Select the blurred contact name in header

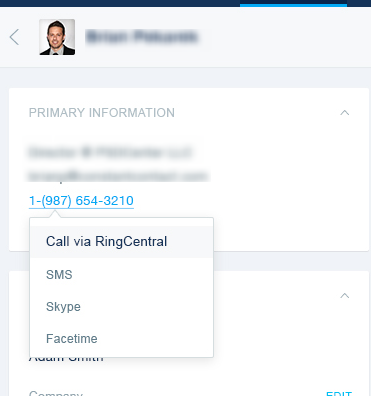click(142, 37)
